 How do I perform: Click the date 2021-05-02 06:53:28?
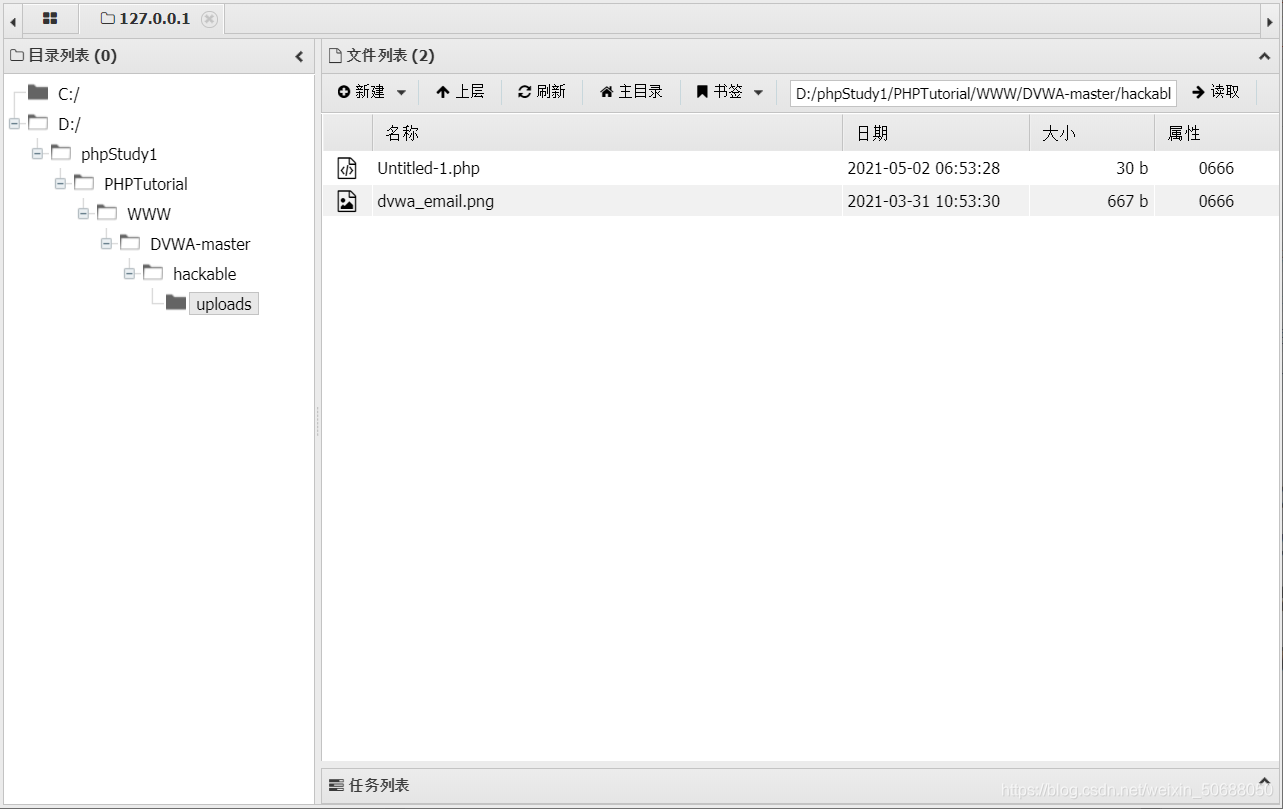(924, 169)
